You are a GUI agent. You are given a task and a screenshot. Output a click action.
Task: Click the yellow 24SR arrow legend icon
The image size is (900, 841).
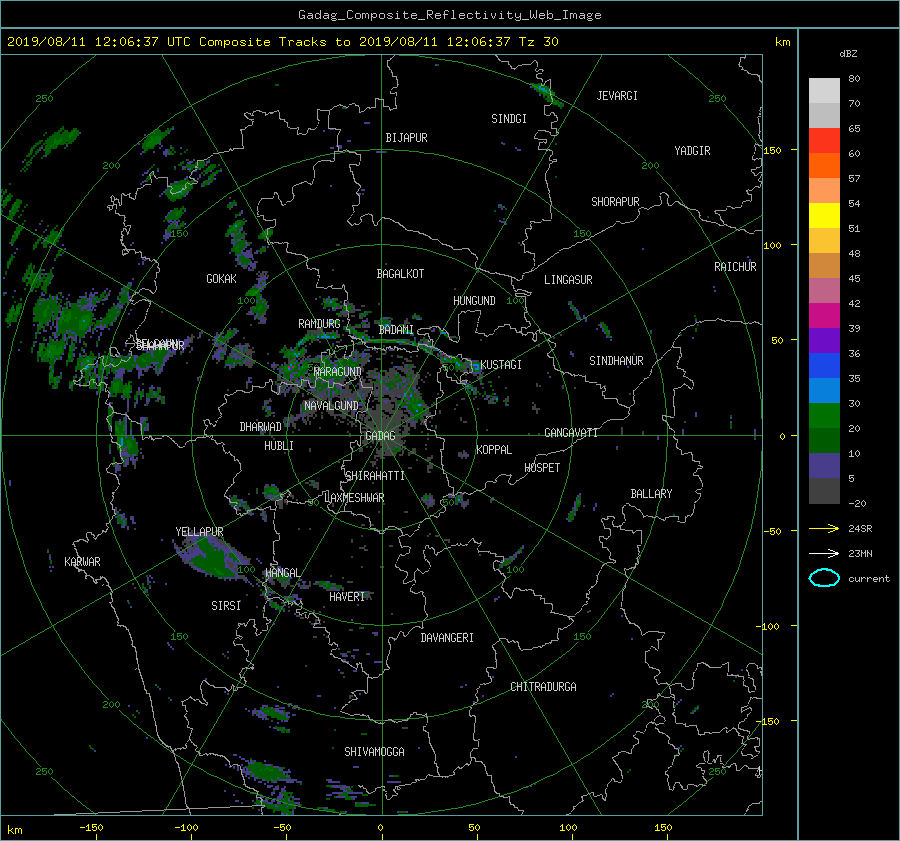824,528
